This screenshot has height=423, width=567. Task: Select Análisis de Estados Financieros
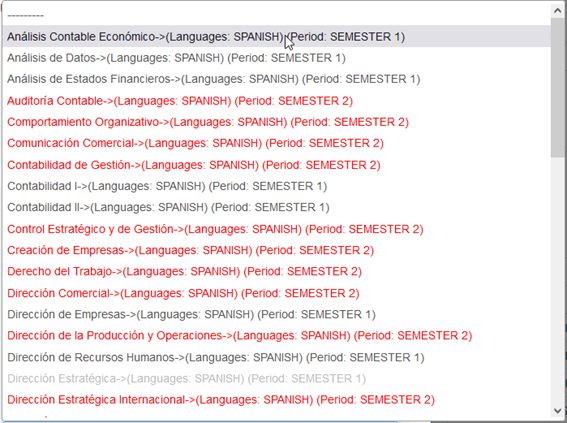coord(277,79)
